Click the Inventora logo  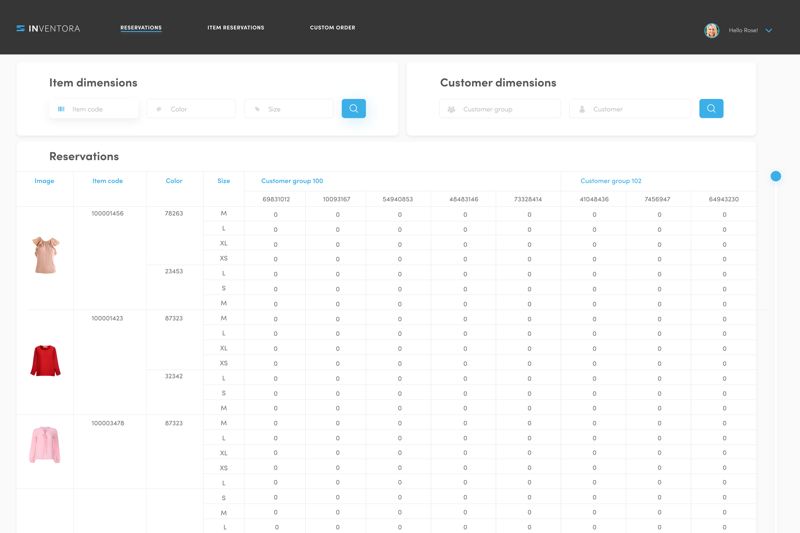click(x=48, y=29)
